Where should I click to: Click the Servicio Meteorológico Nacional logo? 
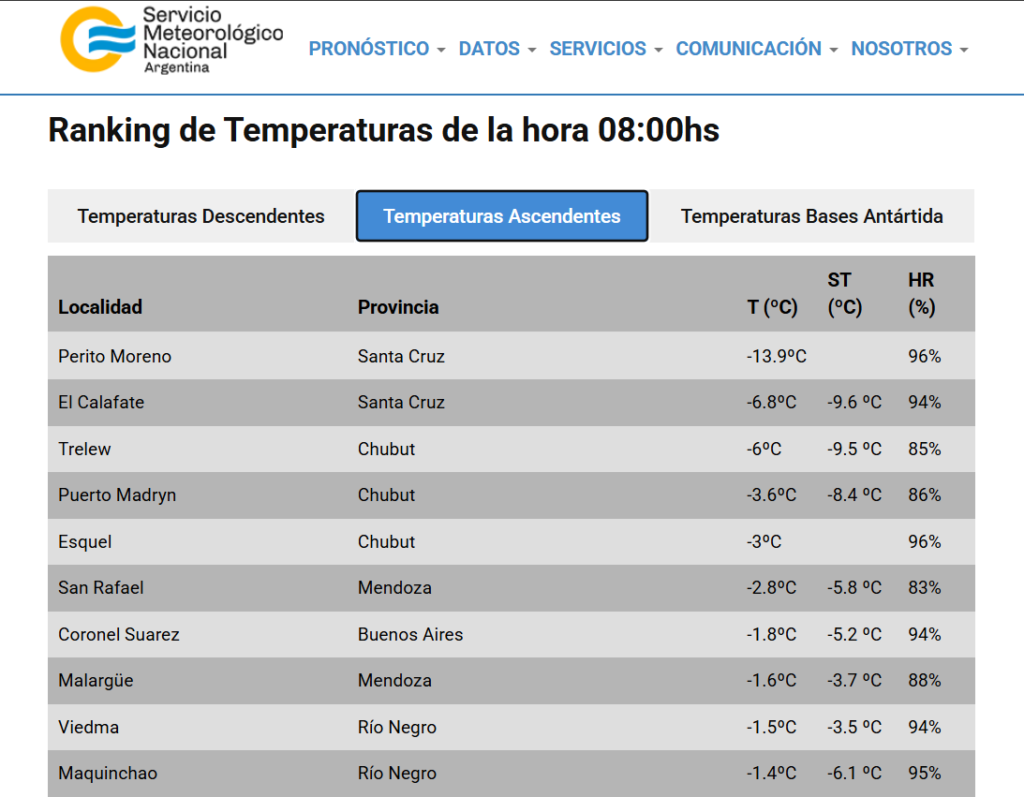point(172,40)
